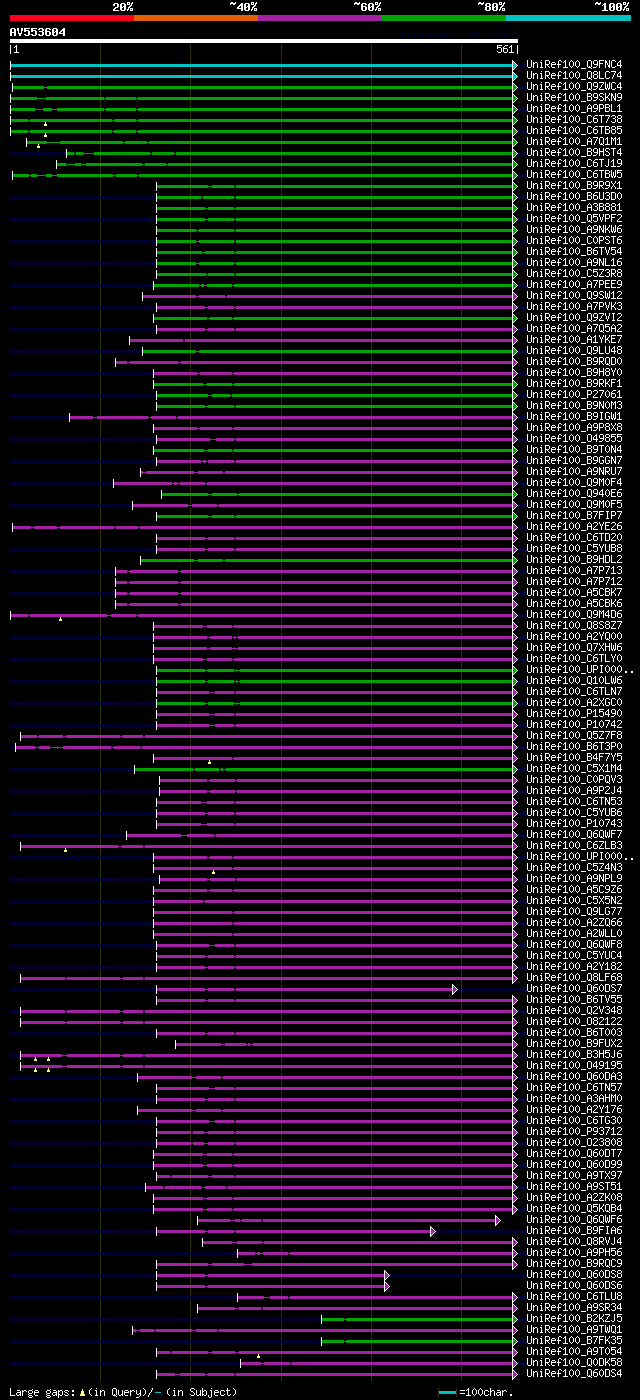Image resolution: width=640 pixels, height=1400 pixels.
Task: Click the hit label UniRef100_B9R9X1
Action: (x=574, y=186)
